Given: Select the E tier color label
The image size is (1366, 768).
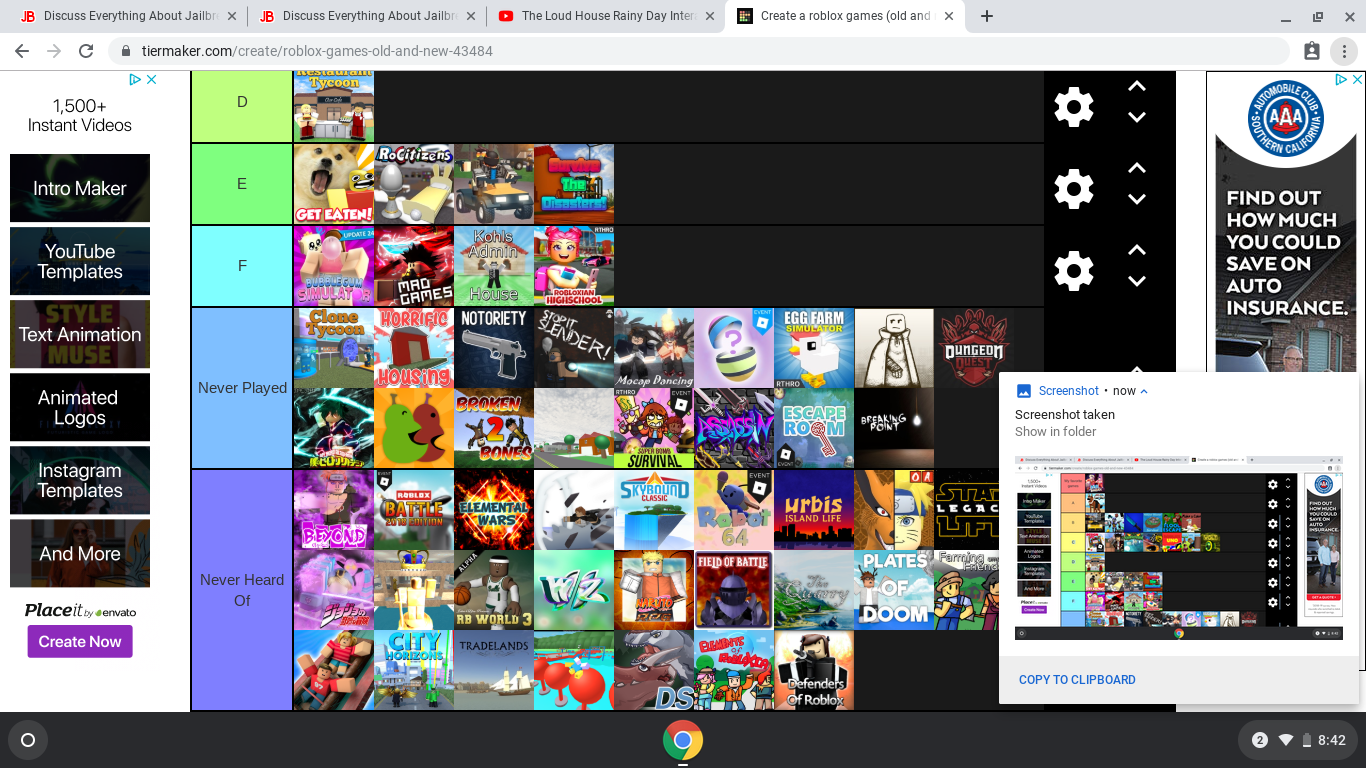Looking at the screenshot, I should point(242,184).
